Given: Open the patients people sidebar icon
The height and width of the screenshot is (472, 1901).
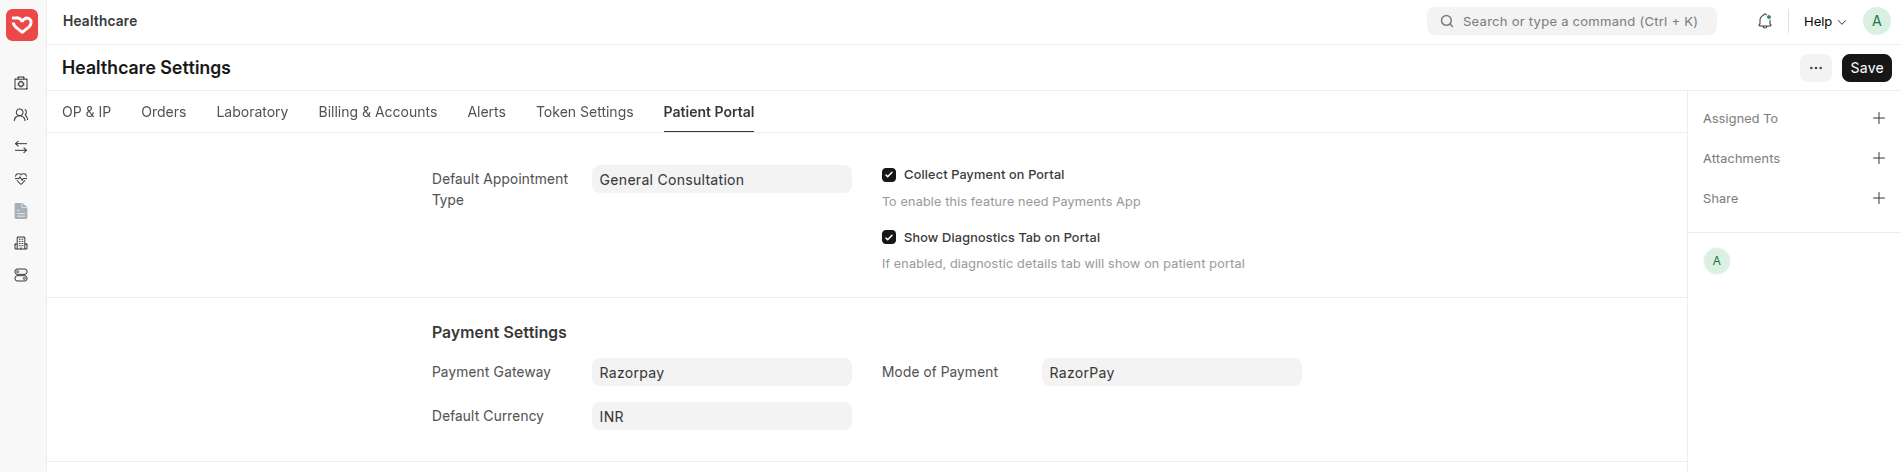Looking at the screenshot, I should (x=21, y=115).
